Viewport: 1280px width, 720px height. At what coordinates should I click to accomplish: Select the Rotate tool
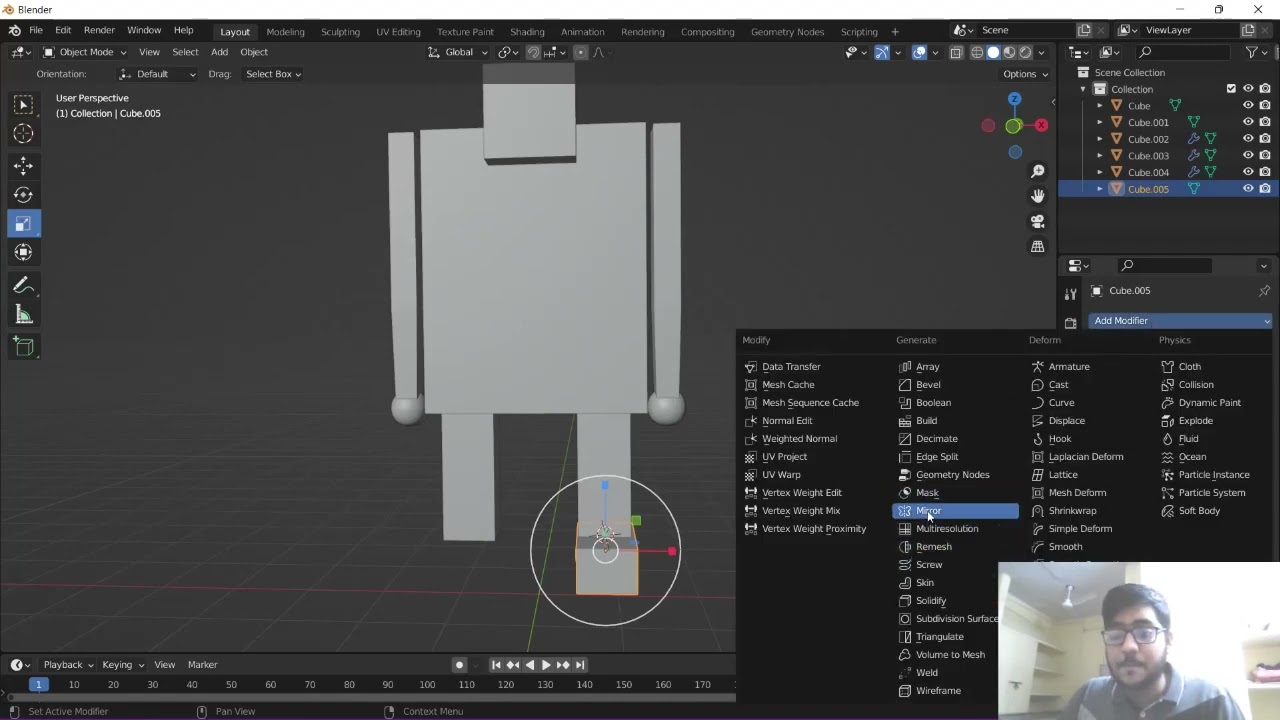click(x=23, y=195)
